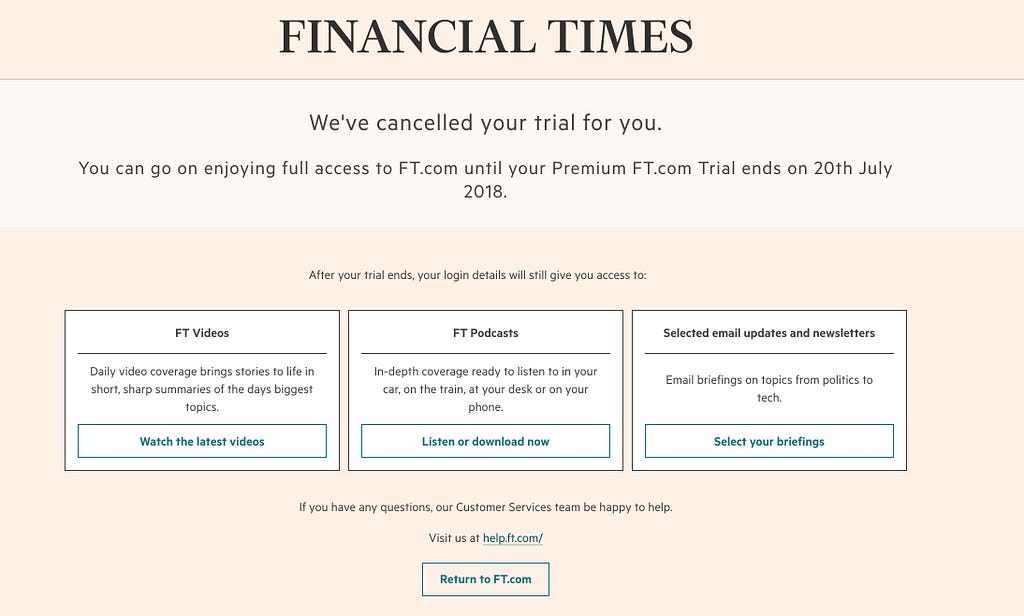1024x616 pixels.
Task: Follow the help.ft.com link
Action: pos(513,538)
